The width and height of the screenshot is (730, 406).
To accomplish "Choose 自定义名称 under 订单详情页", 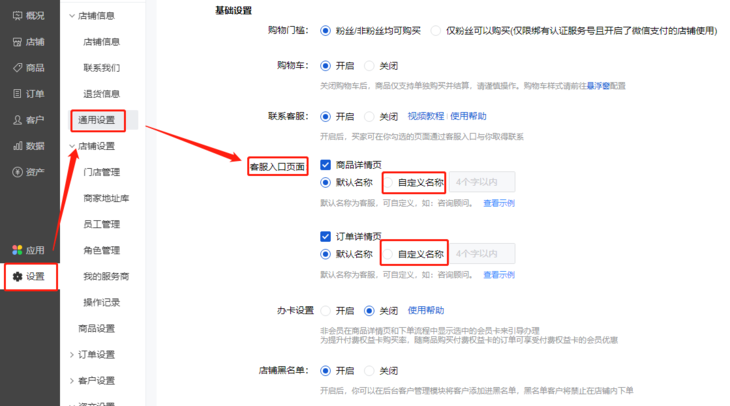I will tap(387, 254).
